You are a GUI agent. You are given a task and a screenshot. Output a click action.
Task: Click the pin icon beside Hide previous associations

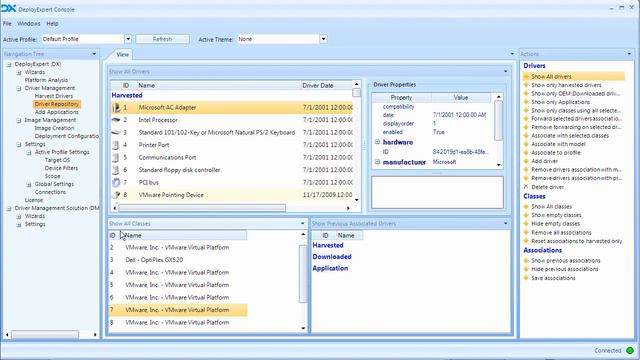point(526,269)
